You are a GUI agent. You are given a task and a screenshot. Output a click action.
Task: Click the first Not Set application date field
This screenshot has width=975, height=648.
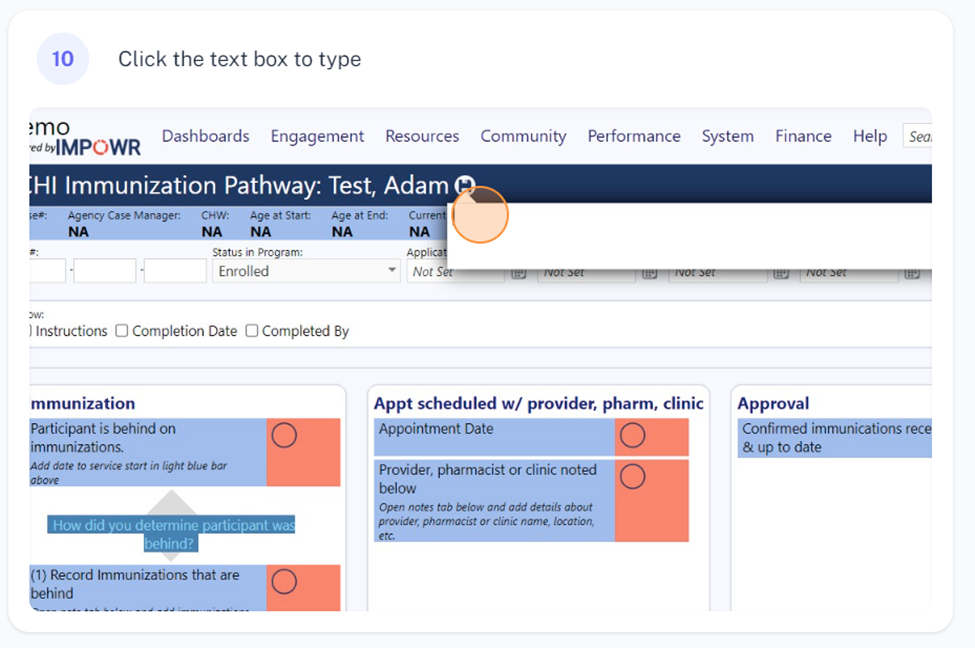[x=455, y=272]
